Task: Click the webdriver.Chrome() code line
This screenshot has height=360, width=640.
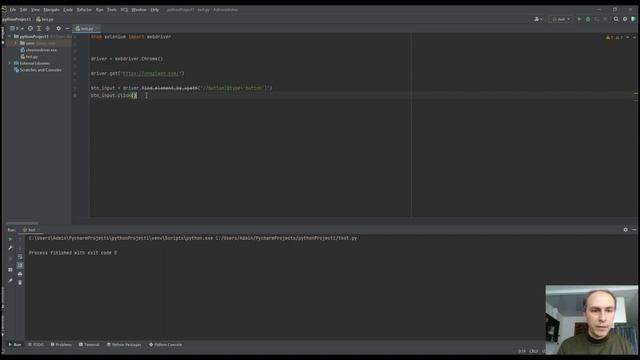Action: 127,59
